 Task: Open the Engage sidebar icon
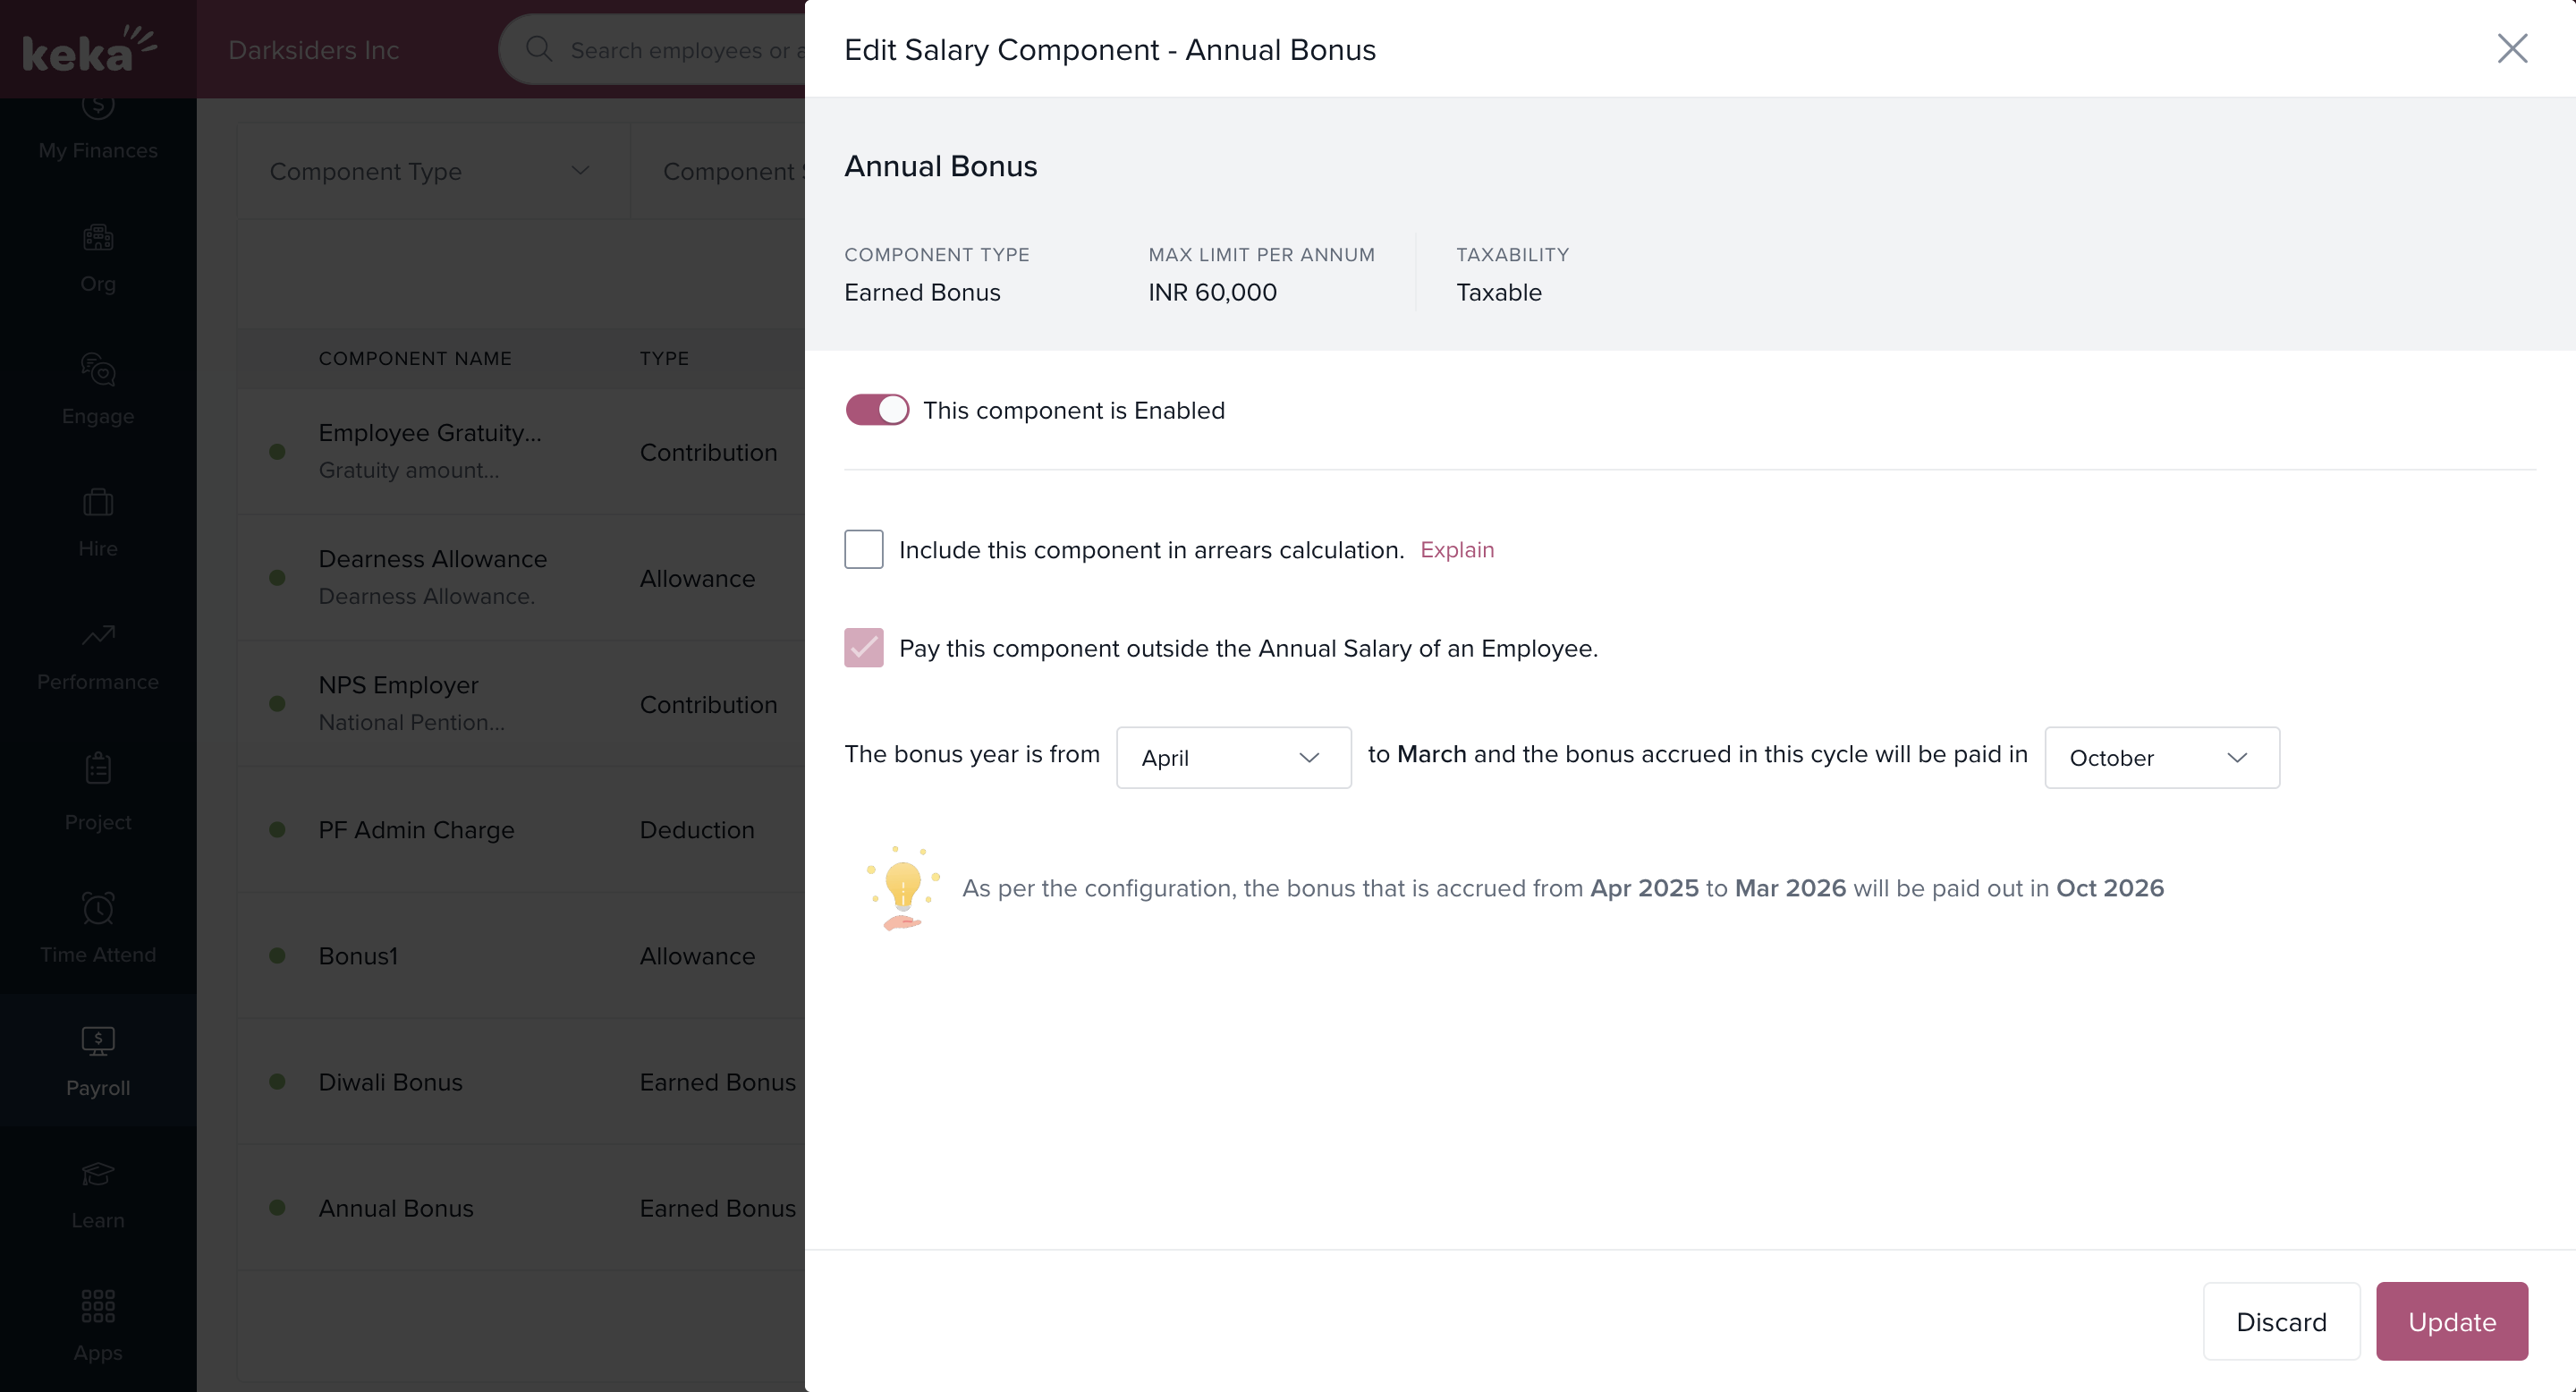coord(98,370)
